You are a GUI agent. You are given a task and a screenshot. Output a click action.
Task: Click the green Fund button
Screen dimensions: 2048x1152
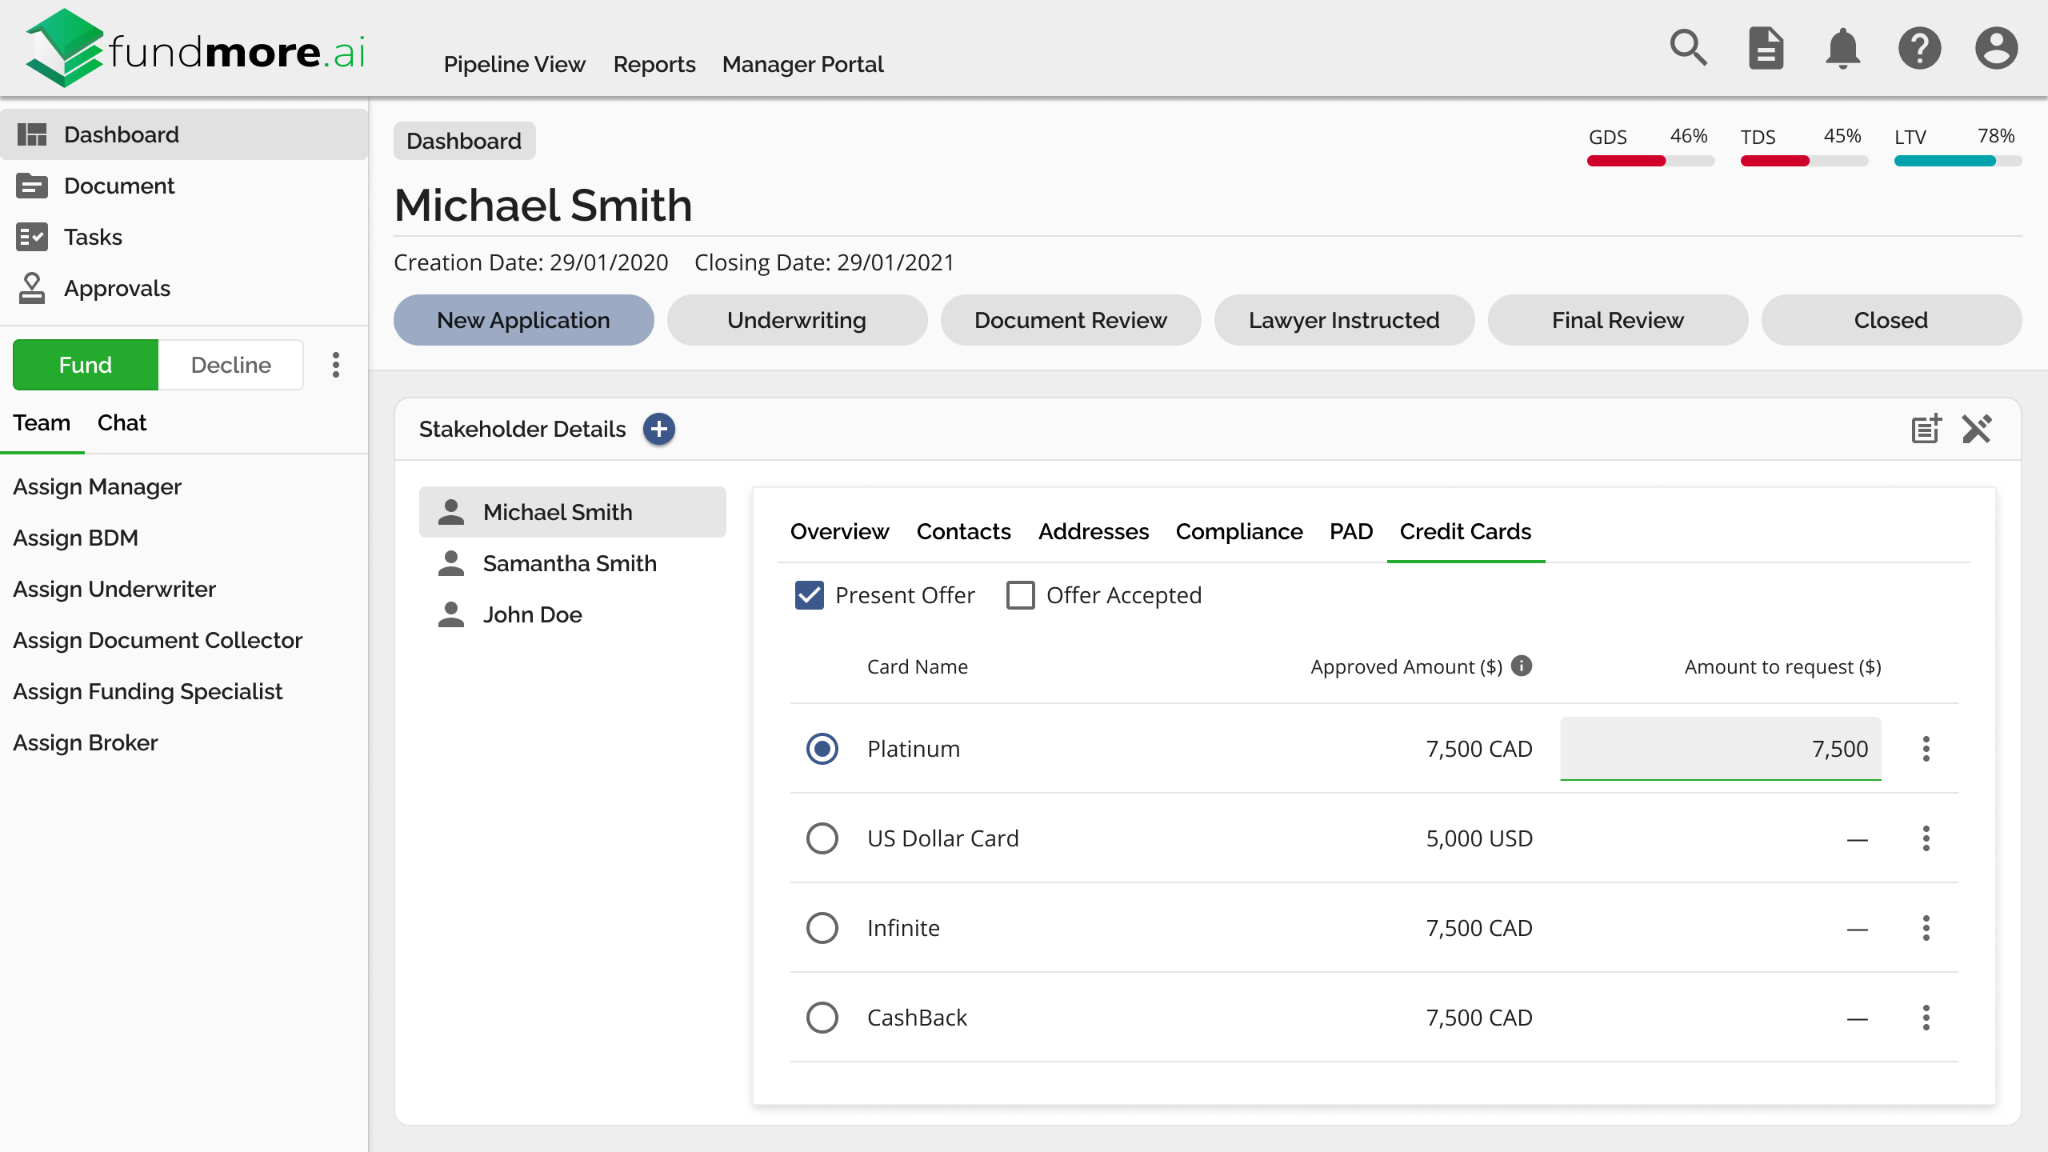(85, 365)
